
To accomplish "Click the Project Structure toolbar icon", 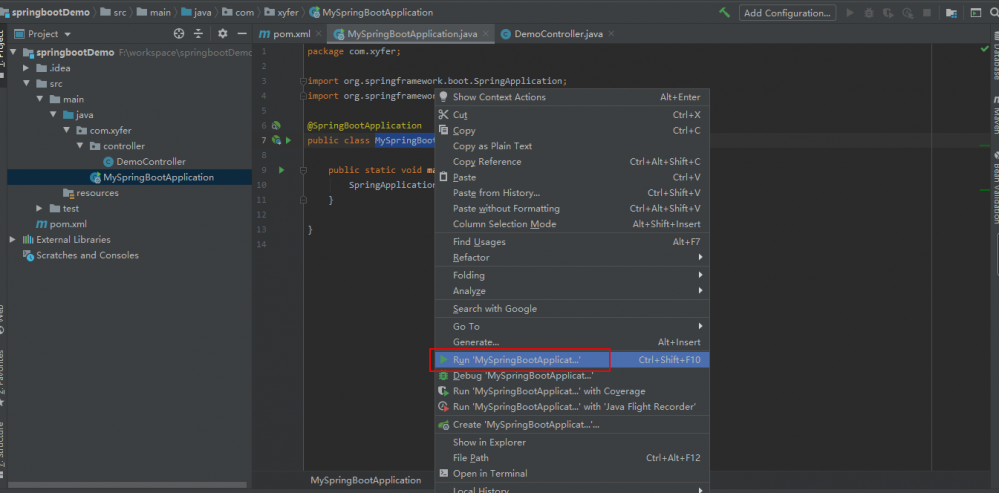I will coord(950,13).
